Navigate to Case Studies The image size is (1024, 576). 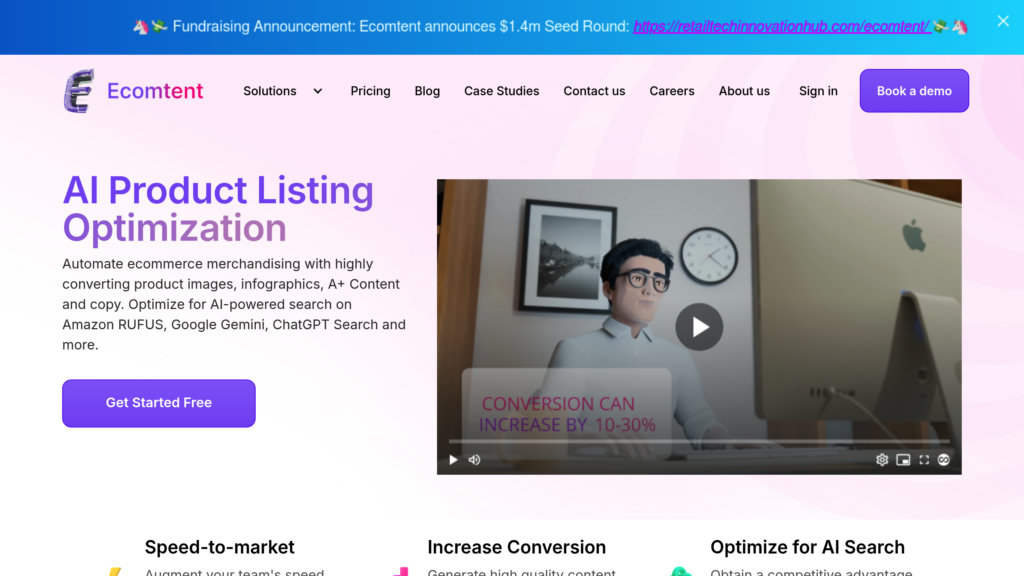coord(501,91)
